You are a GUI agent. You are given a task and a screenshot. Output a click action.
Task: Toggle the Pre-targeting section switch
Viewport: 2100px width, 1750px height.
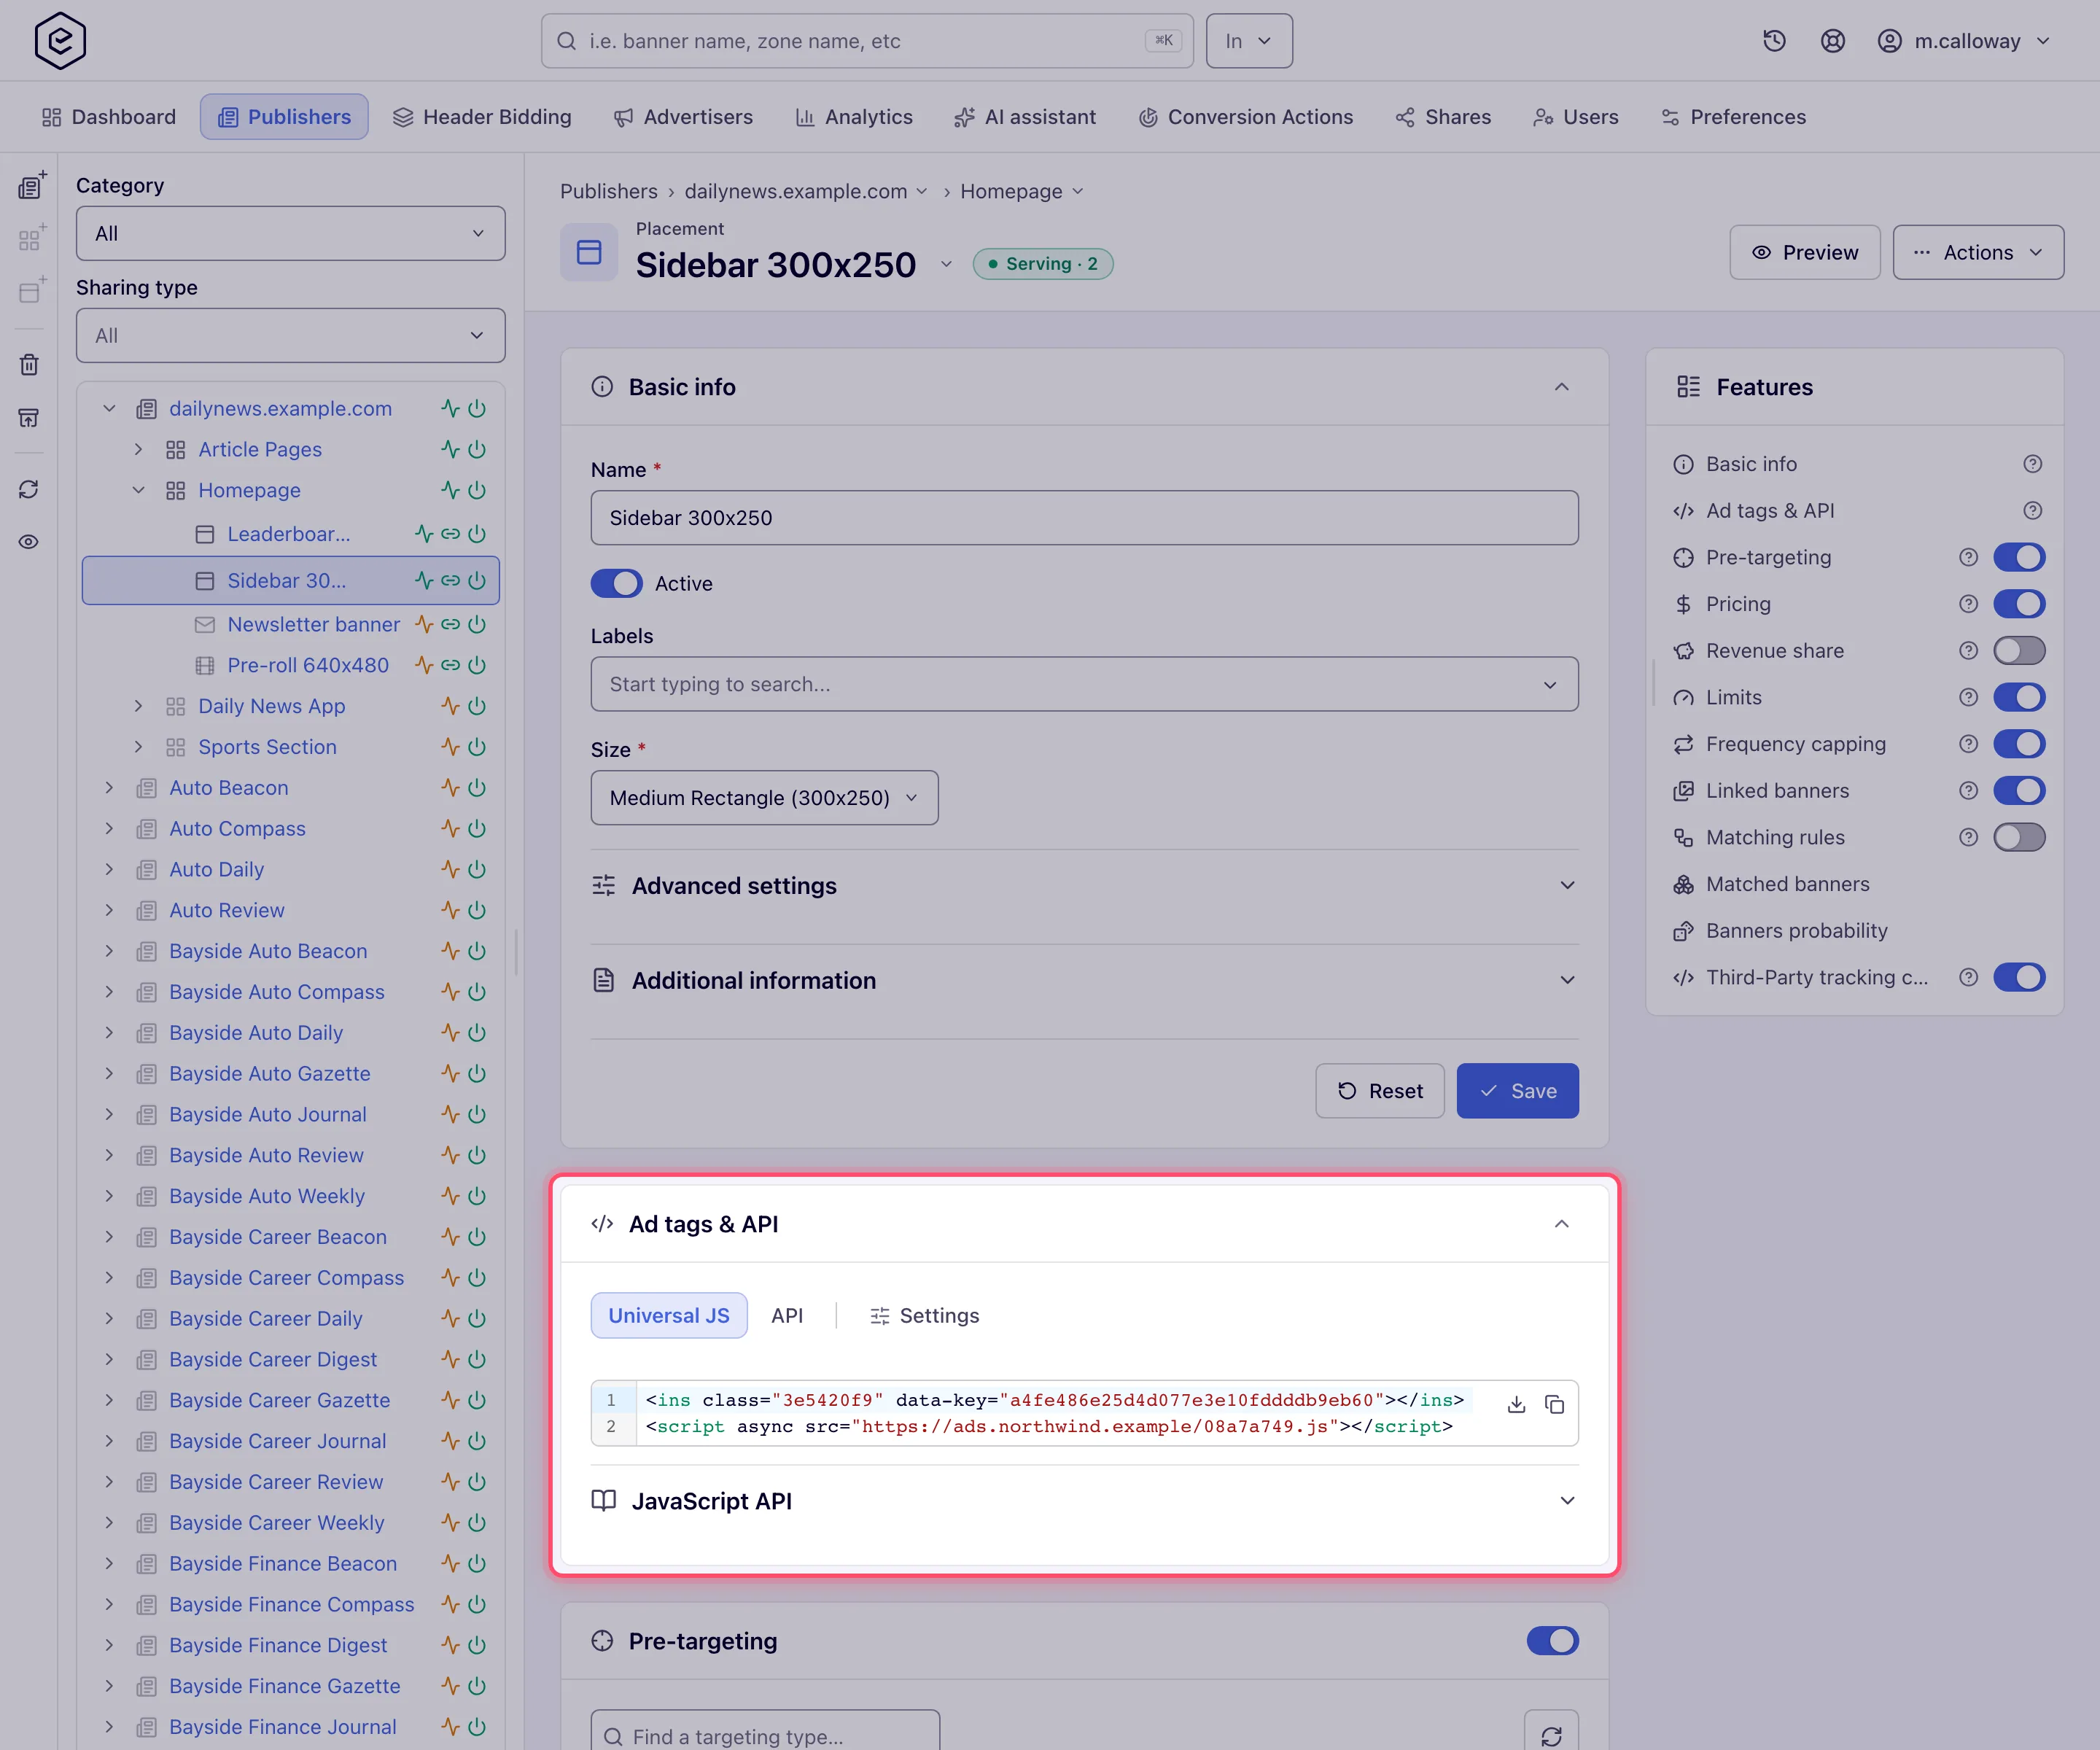tap(1552, 1640)
